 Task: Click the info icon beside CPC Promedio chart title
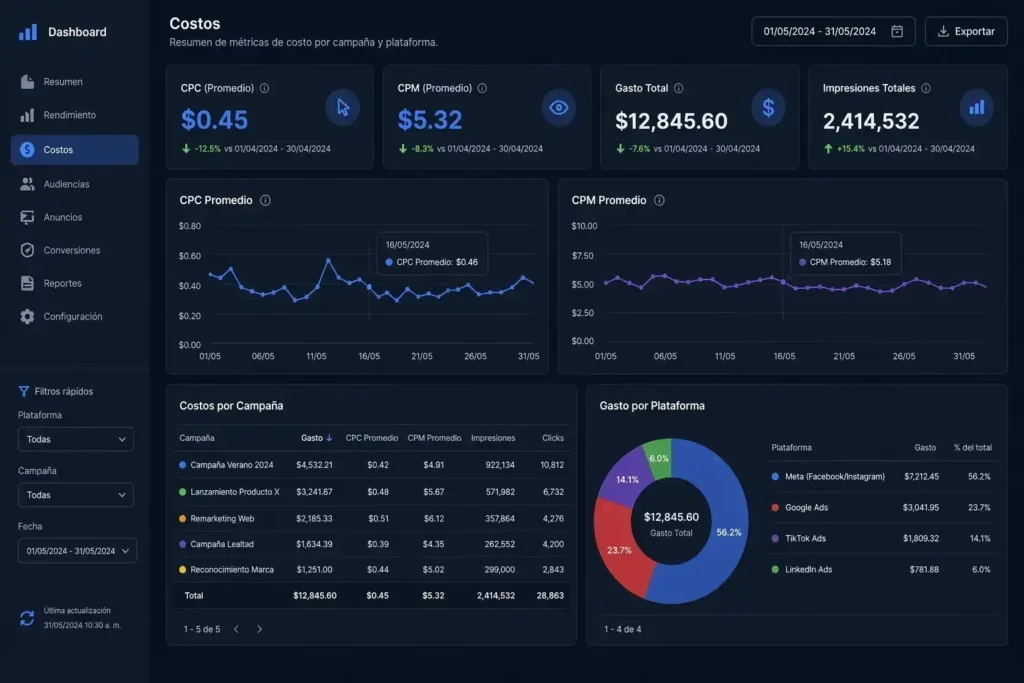265,200
